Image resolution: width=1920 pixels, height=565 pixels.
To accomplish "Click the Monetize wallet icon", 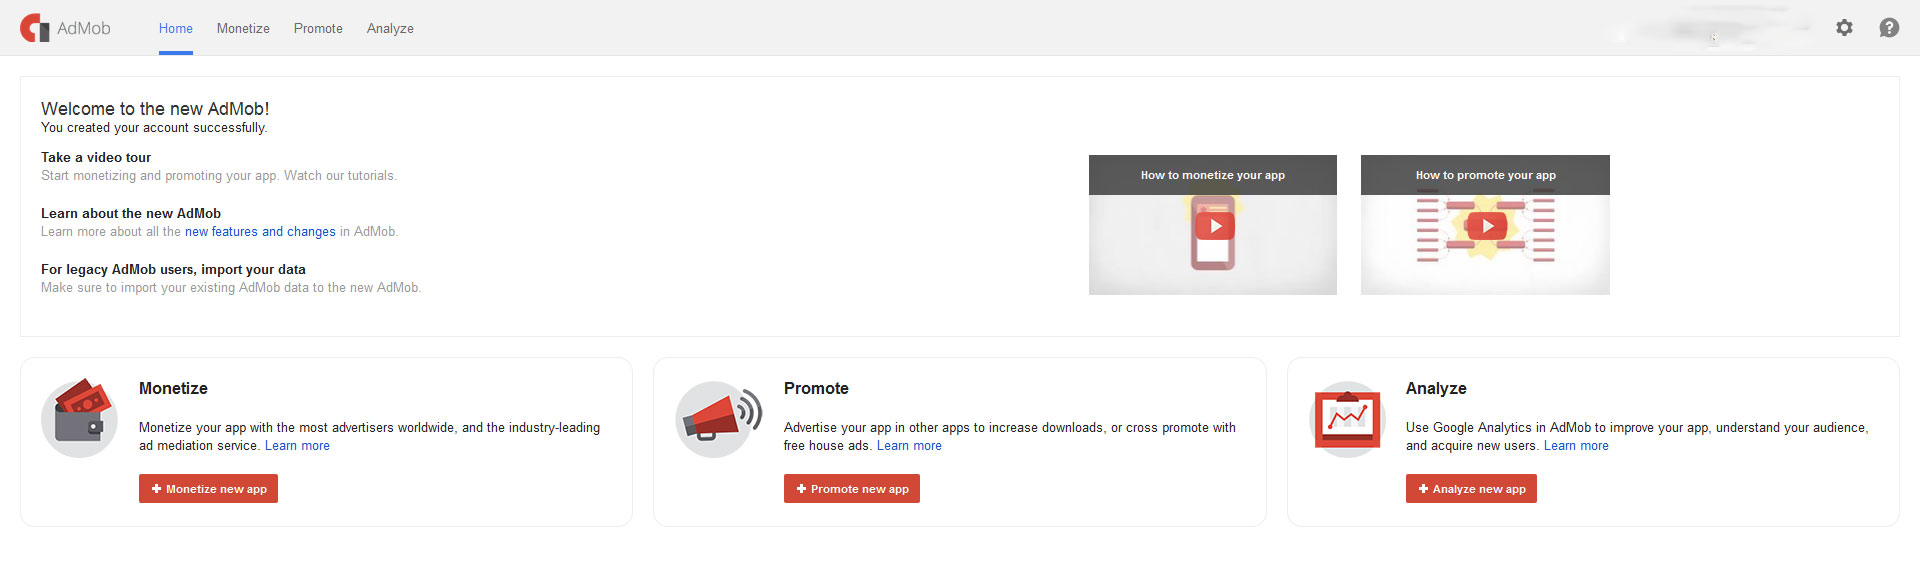I will point(80,418).
